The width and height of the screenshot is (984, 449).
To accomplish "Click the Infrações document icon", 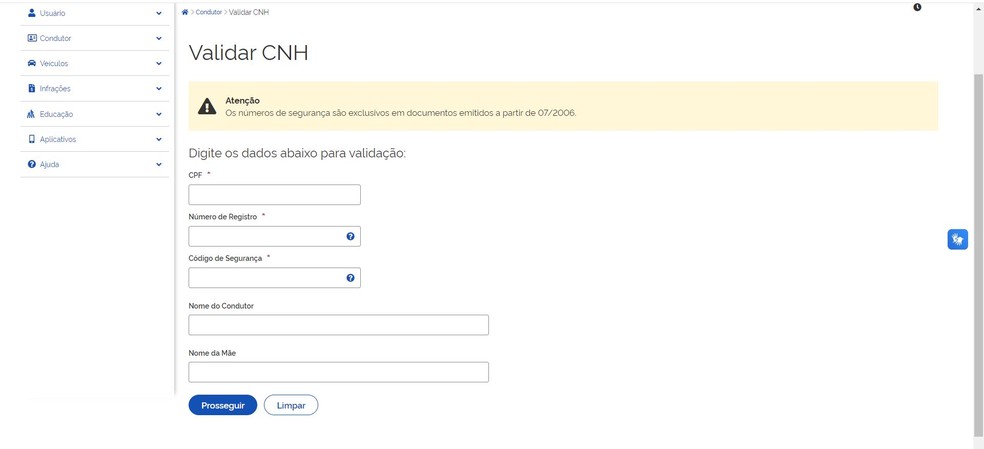I will pos(32,89).
